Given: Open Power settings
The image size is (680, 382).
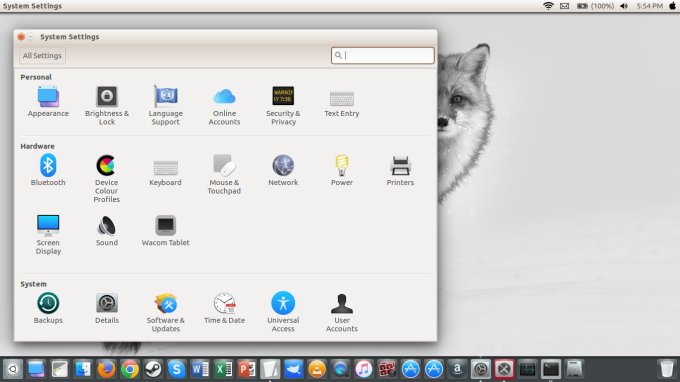Looking at the screenshot, I should pyautogui.click(x=342, y=170).
